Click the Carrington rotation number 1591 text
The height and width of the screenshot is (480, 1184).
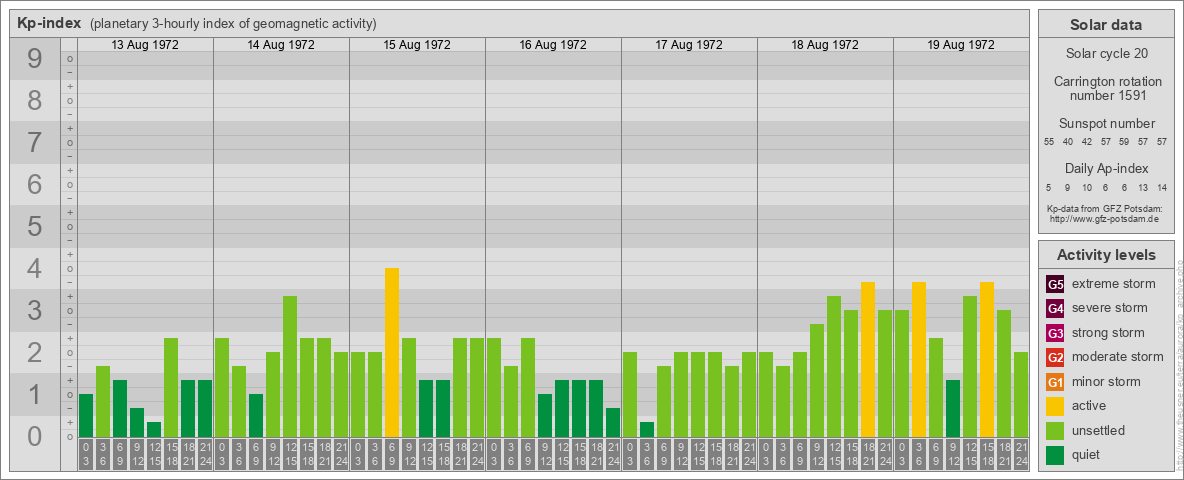click(1106, 88)
